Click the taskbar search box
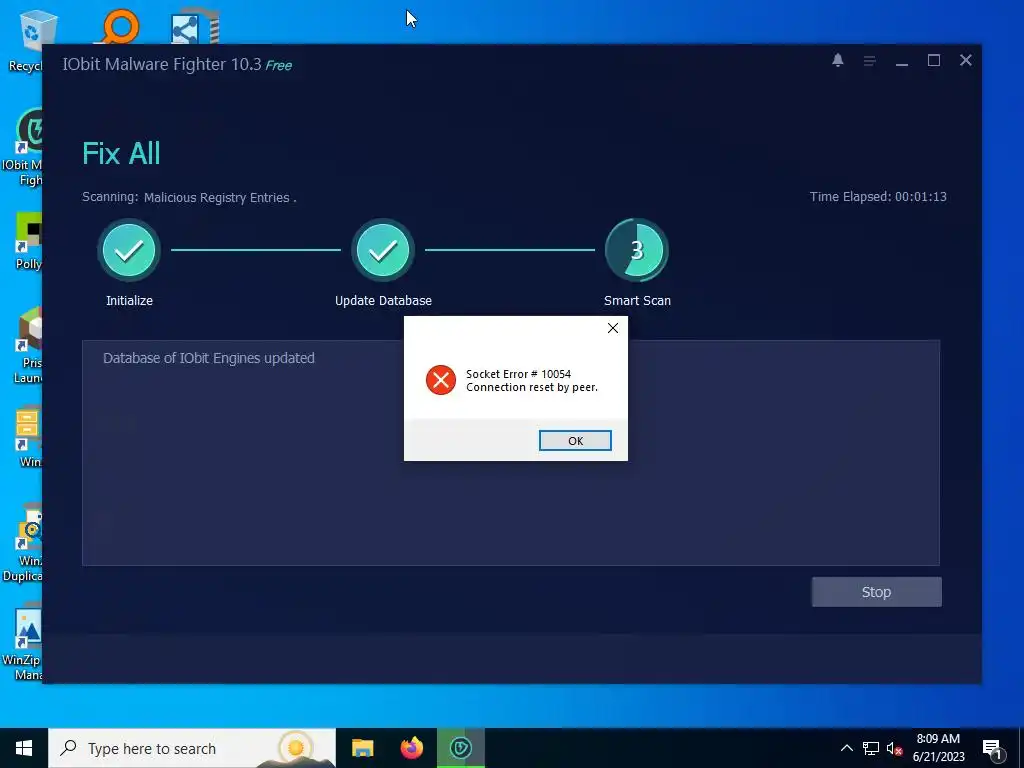Screen dimensions: 1024x768 (x=192, y=748)
